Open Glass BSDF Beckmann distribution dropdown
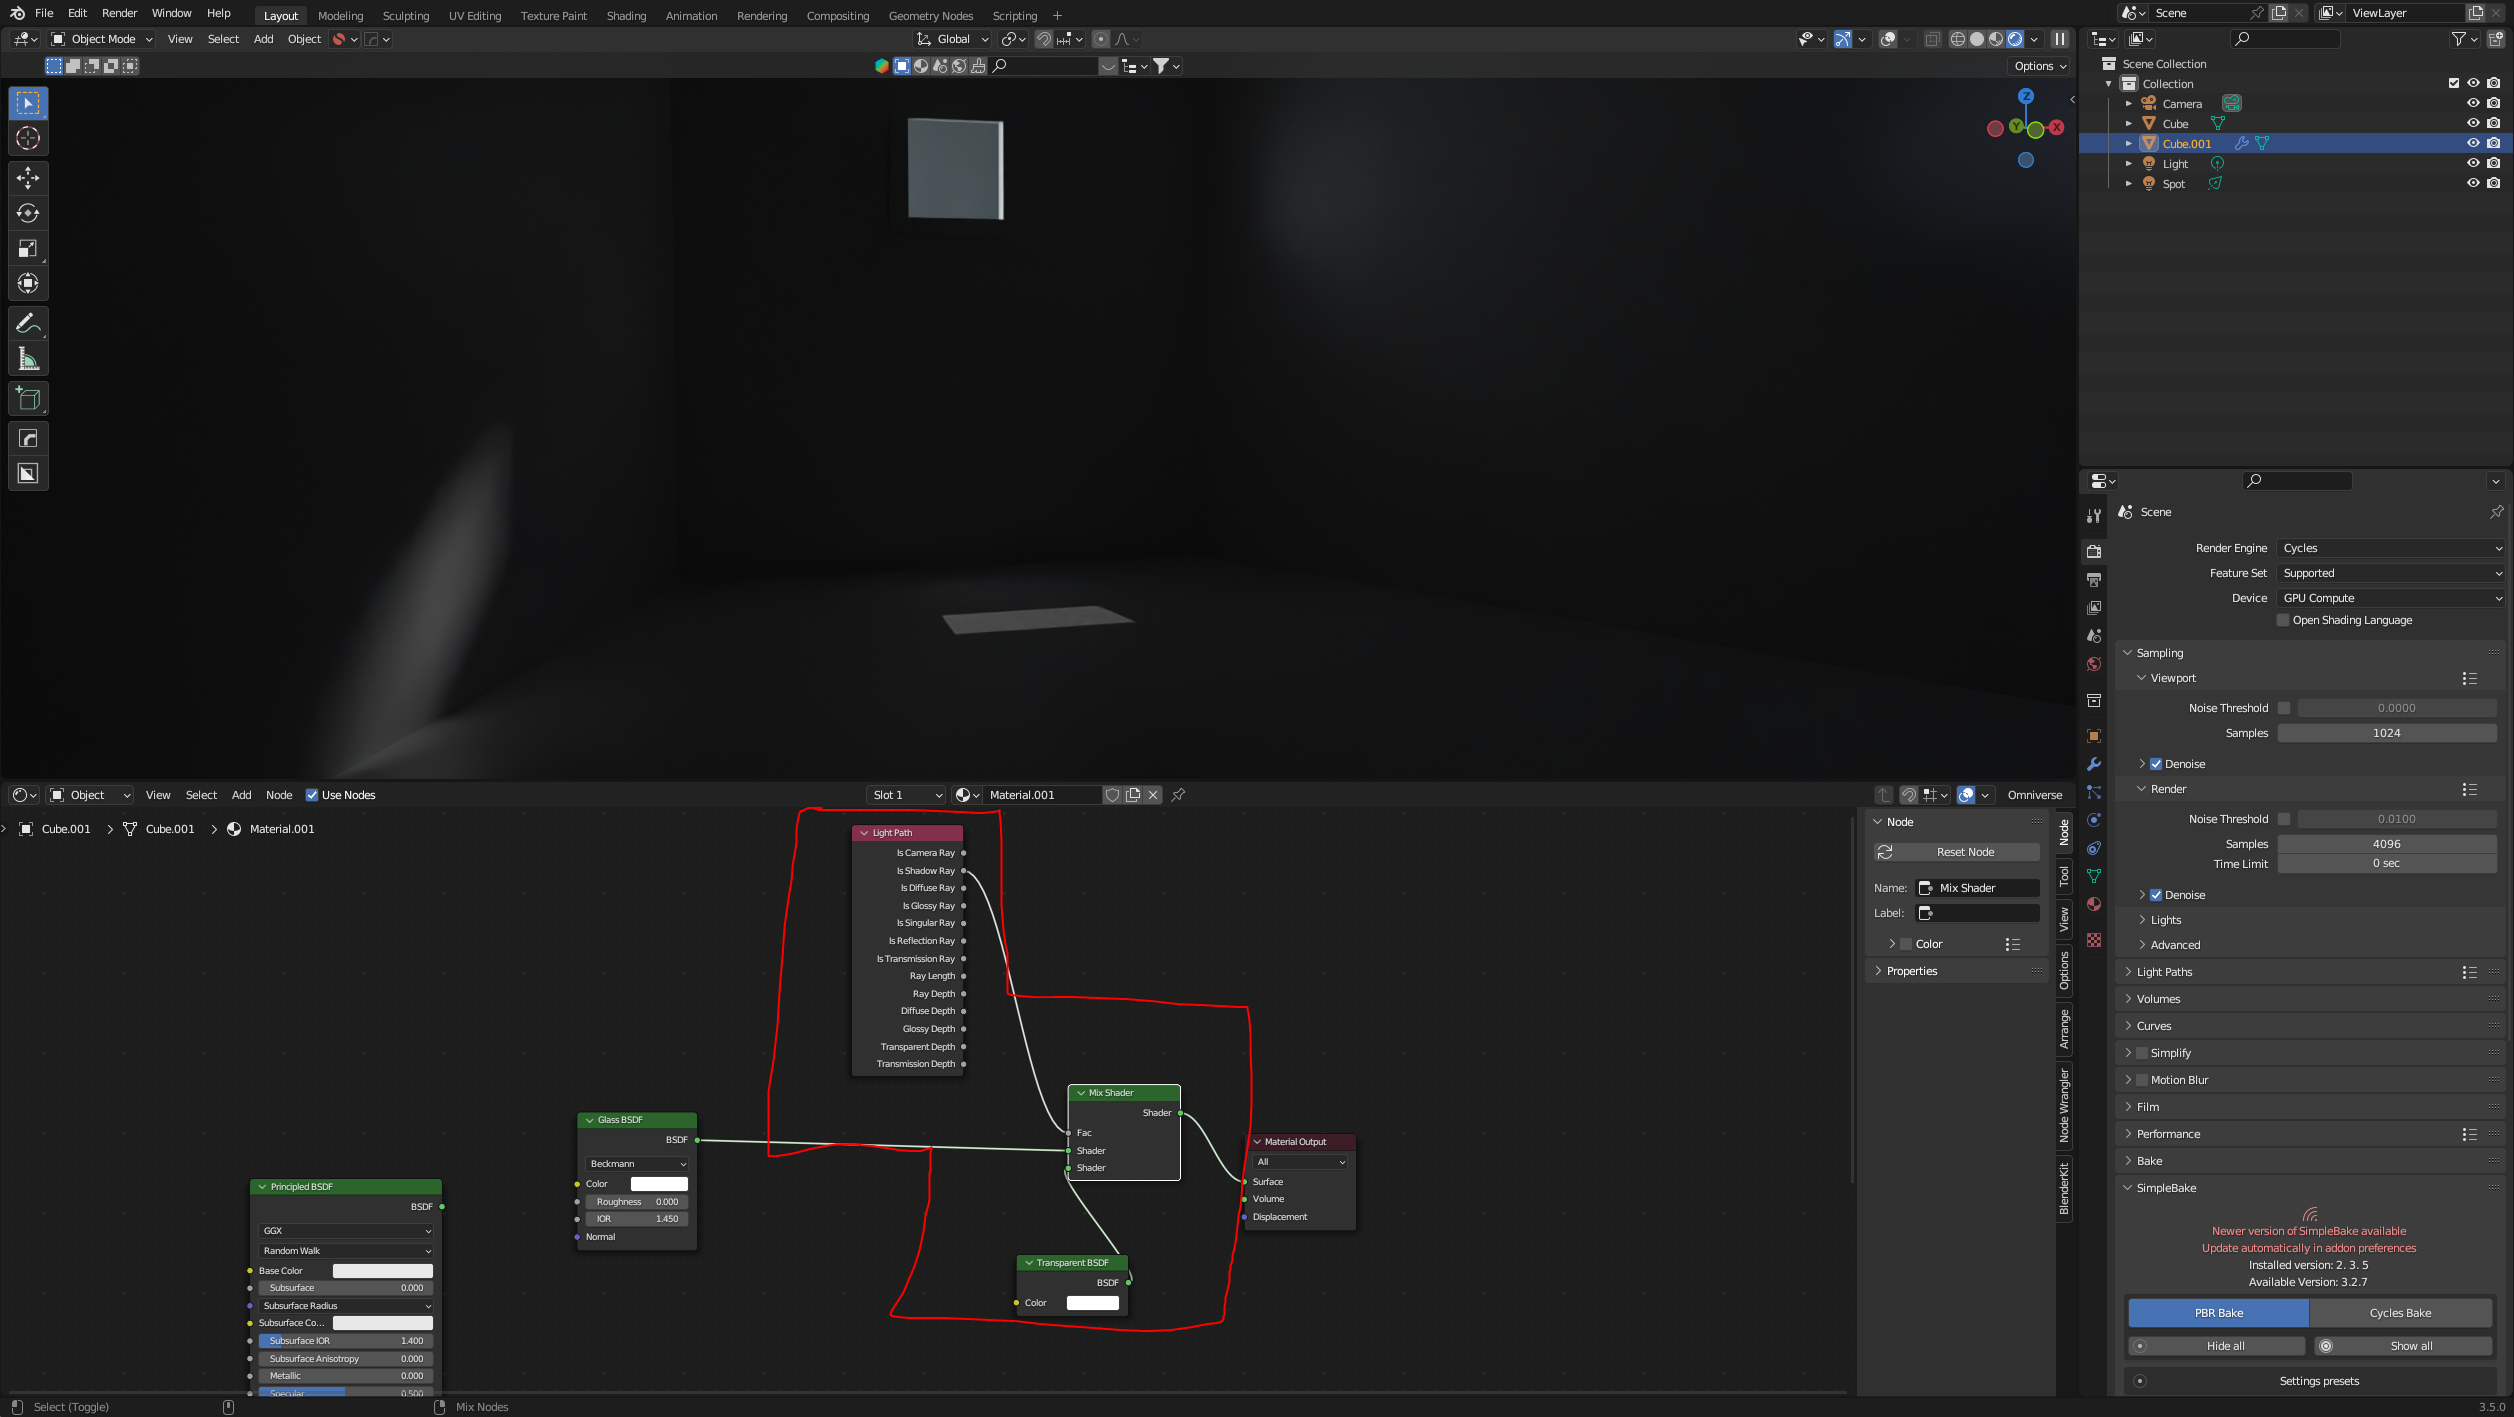This screenshot has width=2514, height=1417. coord(637,1164)
